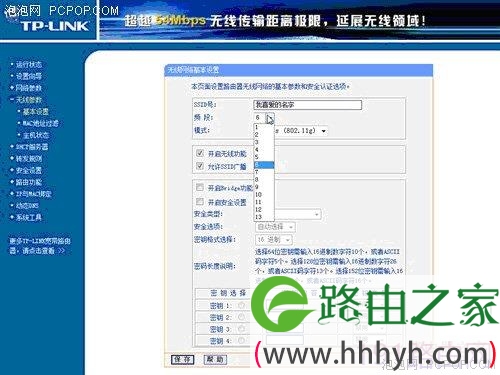
Task: Open the 设置向导 sidebar item
Action: point(29,76)
